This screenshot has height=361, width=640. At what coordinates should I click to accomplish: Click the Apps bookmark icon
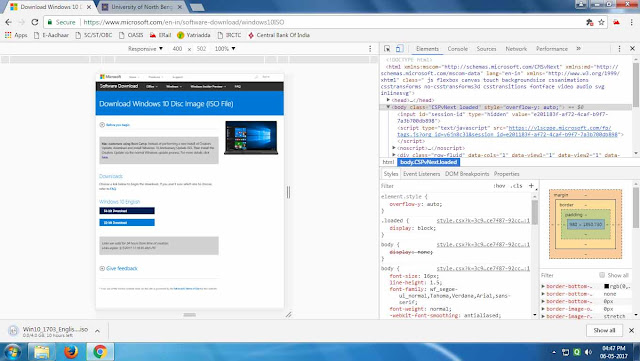click(x=16, y=35)
